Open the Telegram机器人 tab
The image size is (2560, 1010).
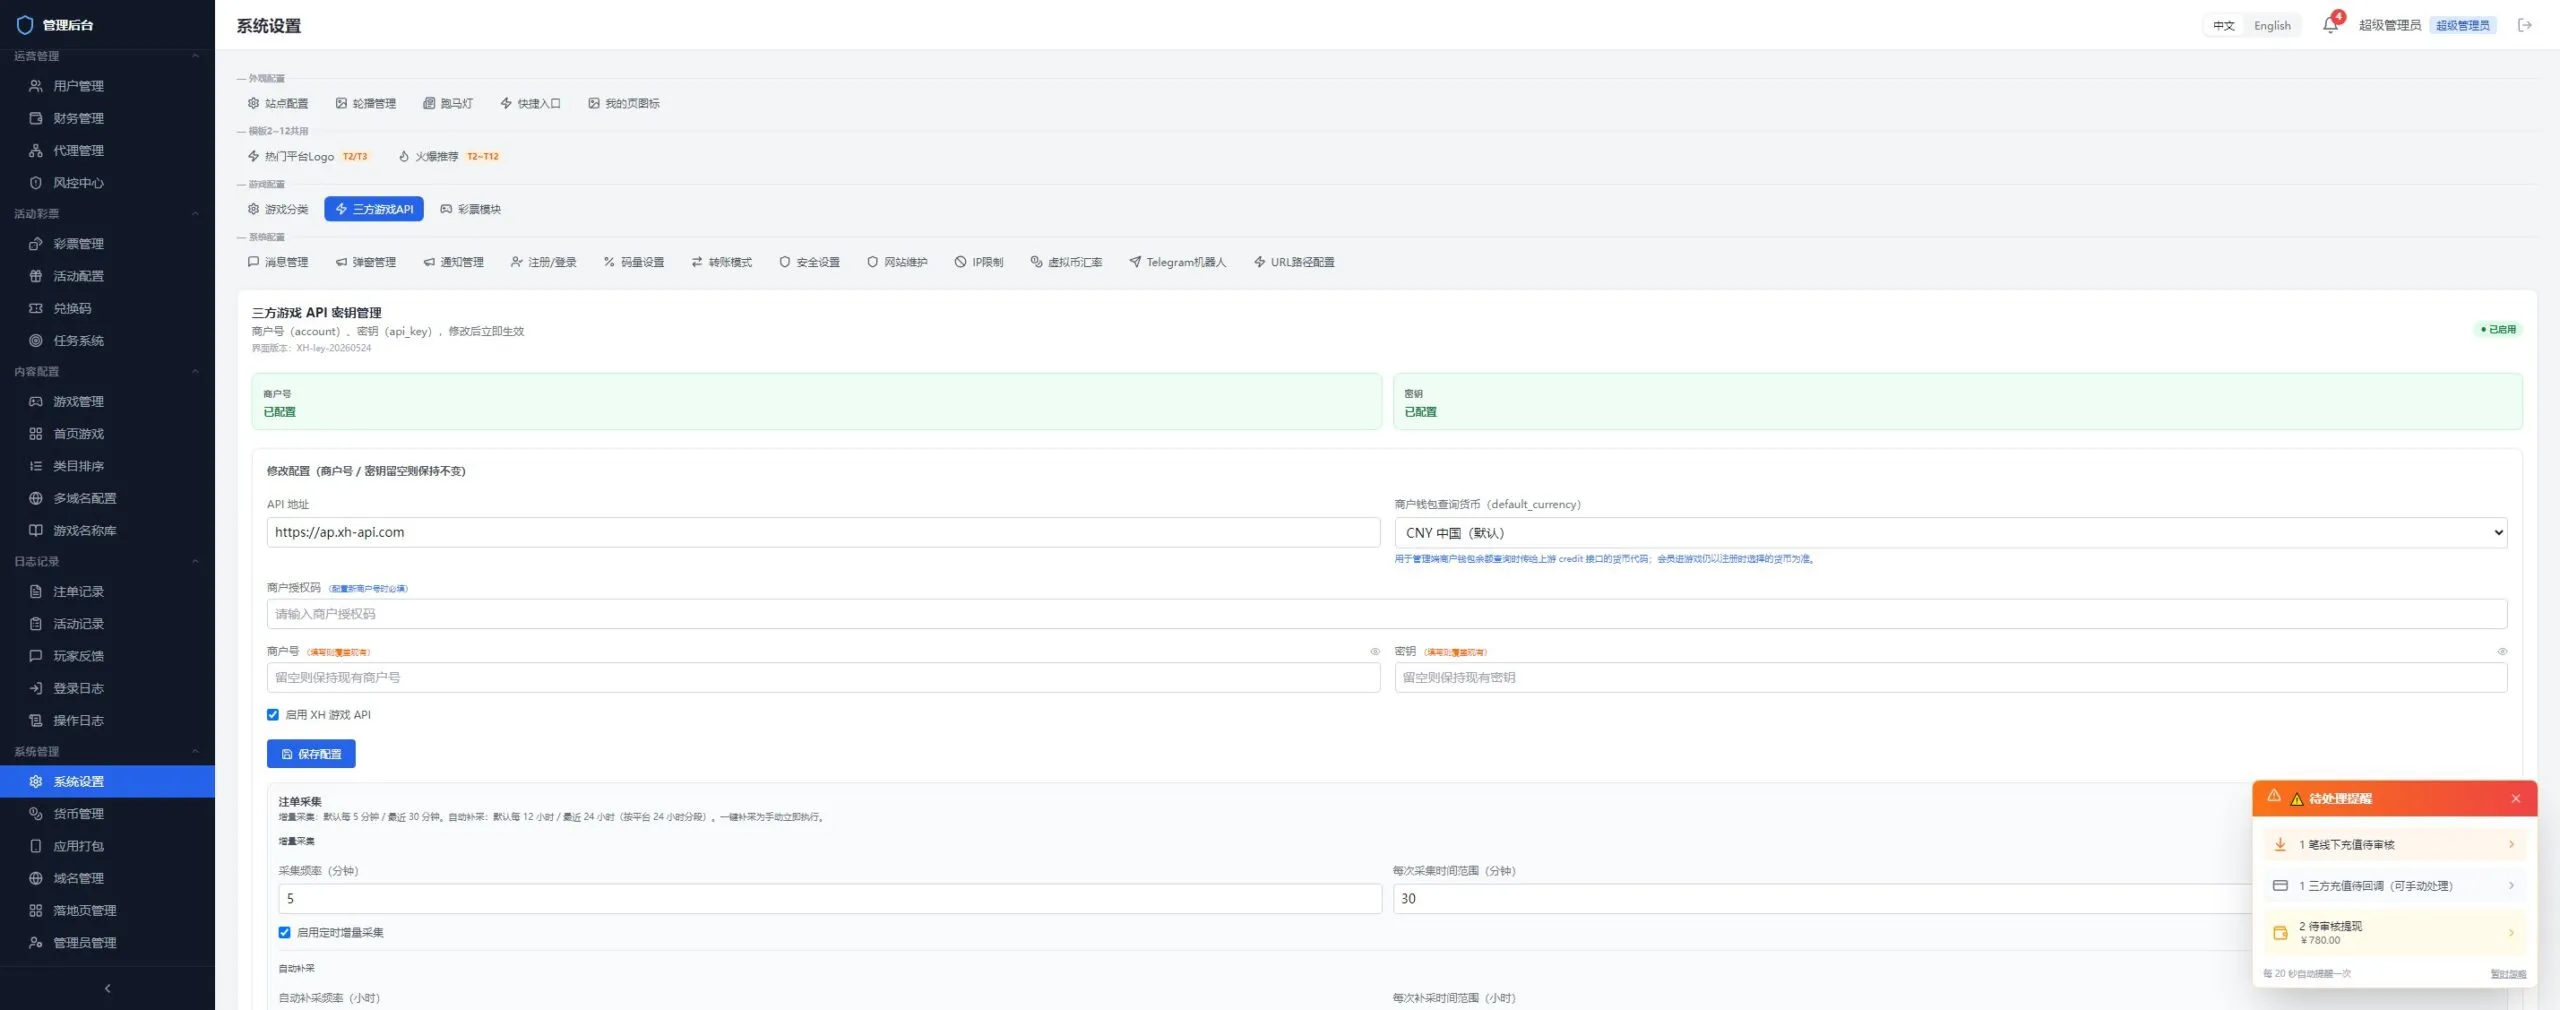click(x=1177, y=262)
